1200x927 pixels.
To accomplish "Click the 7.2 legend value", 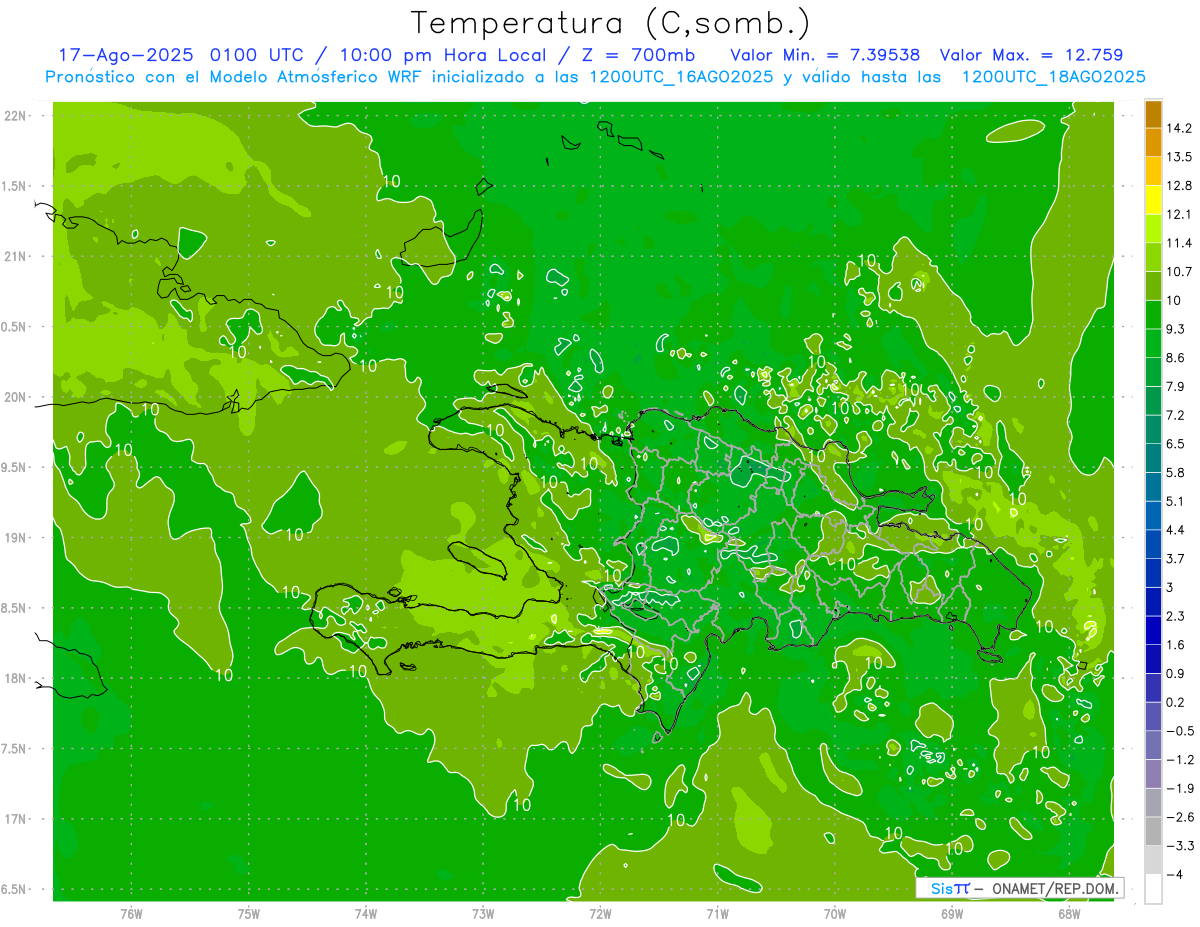I will (x=1175, y=414).
